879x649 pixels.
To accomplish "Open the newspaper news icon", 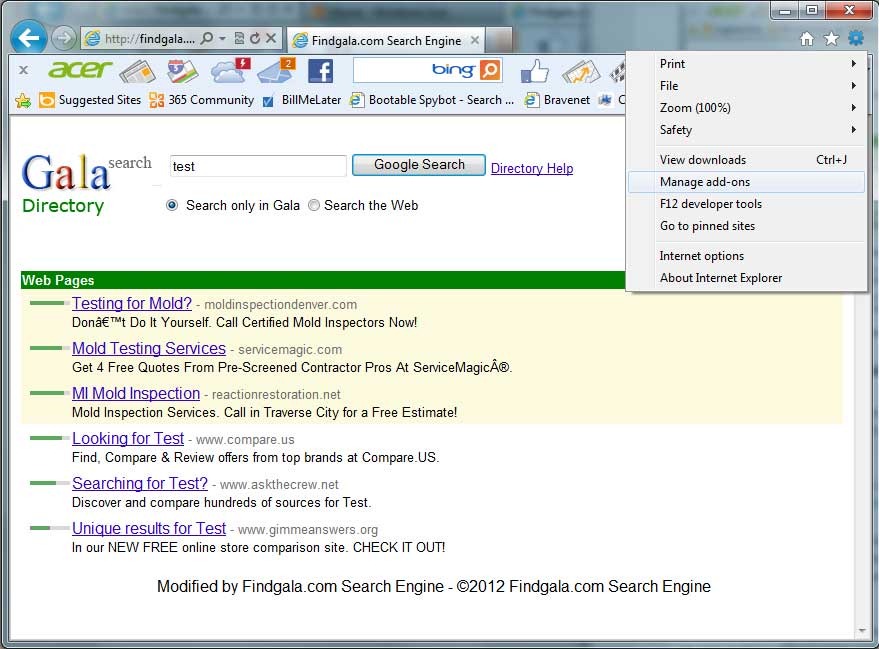I will click(x=138, y=71).
